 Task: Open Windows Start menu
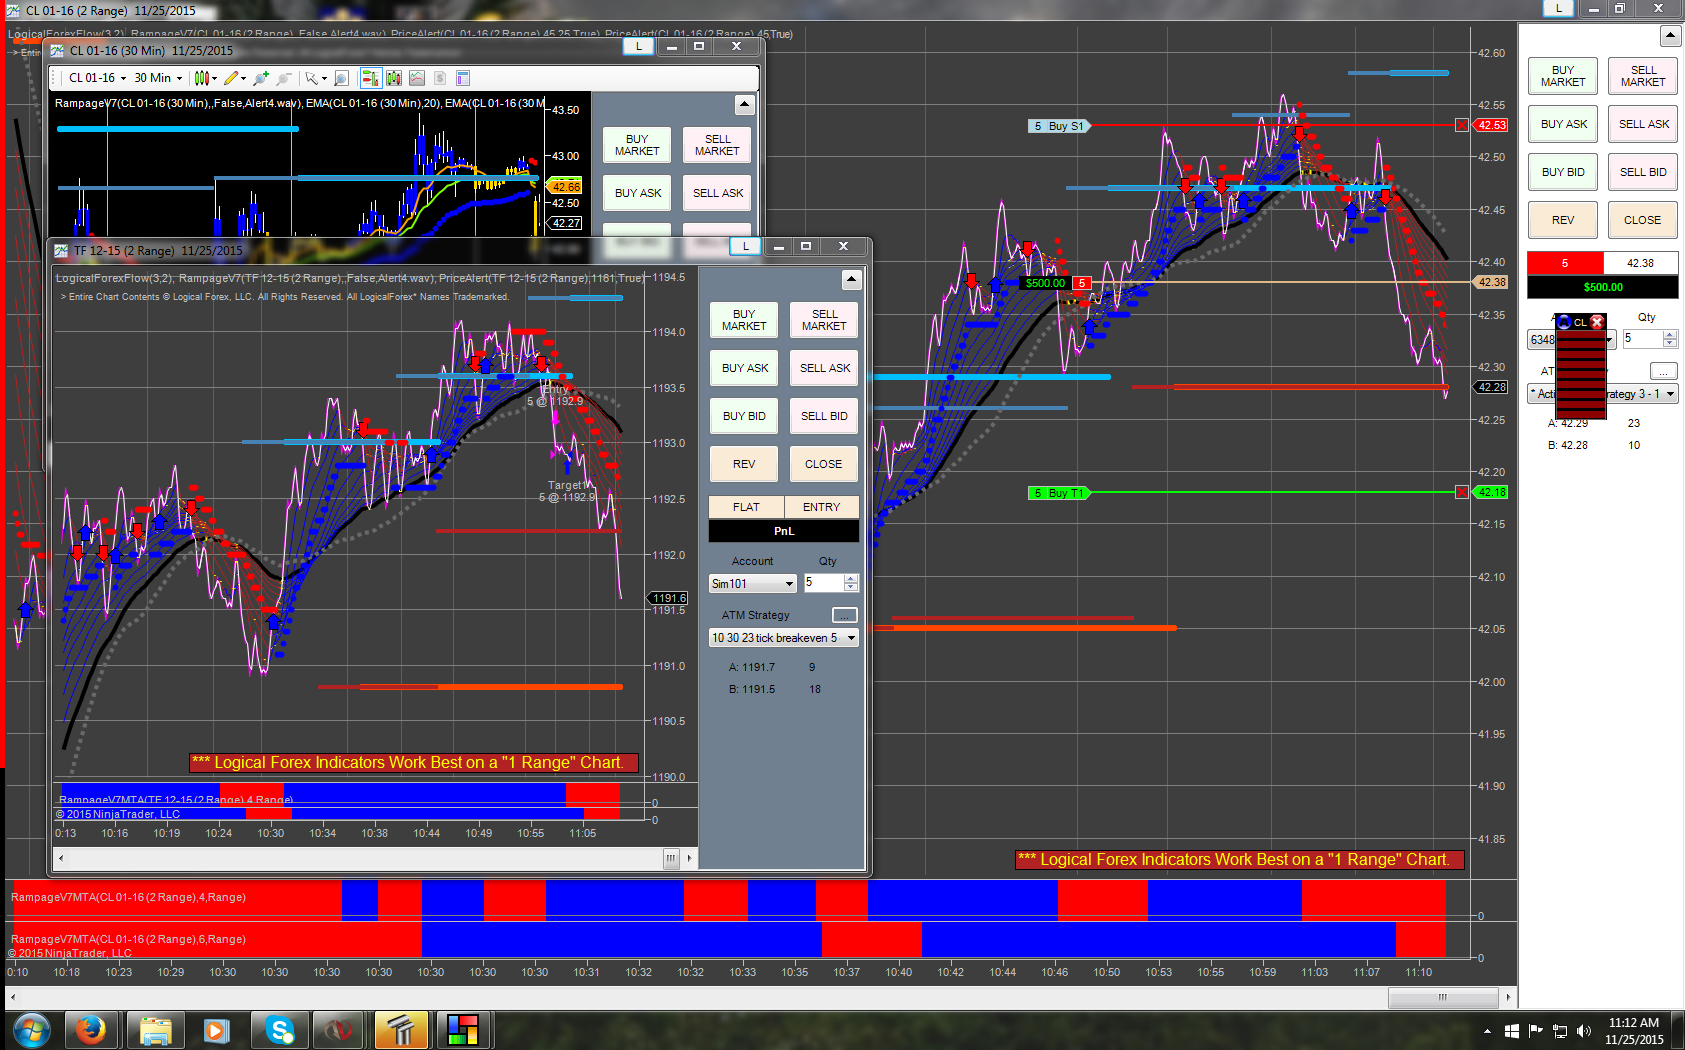click(31, 1029)
